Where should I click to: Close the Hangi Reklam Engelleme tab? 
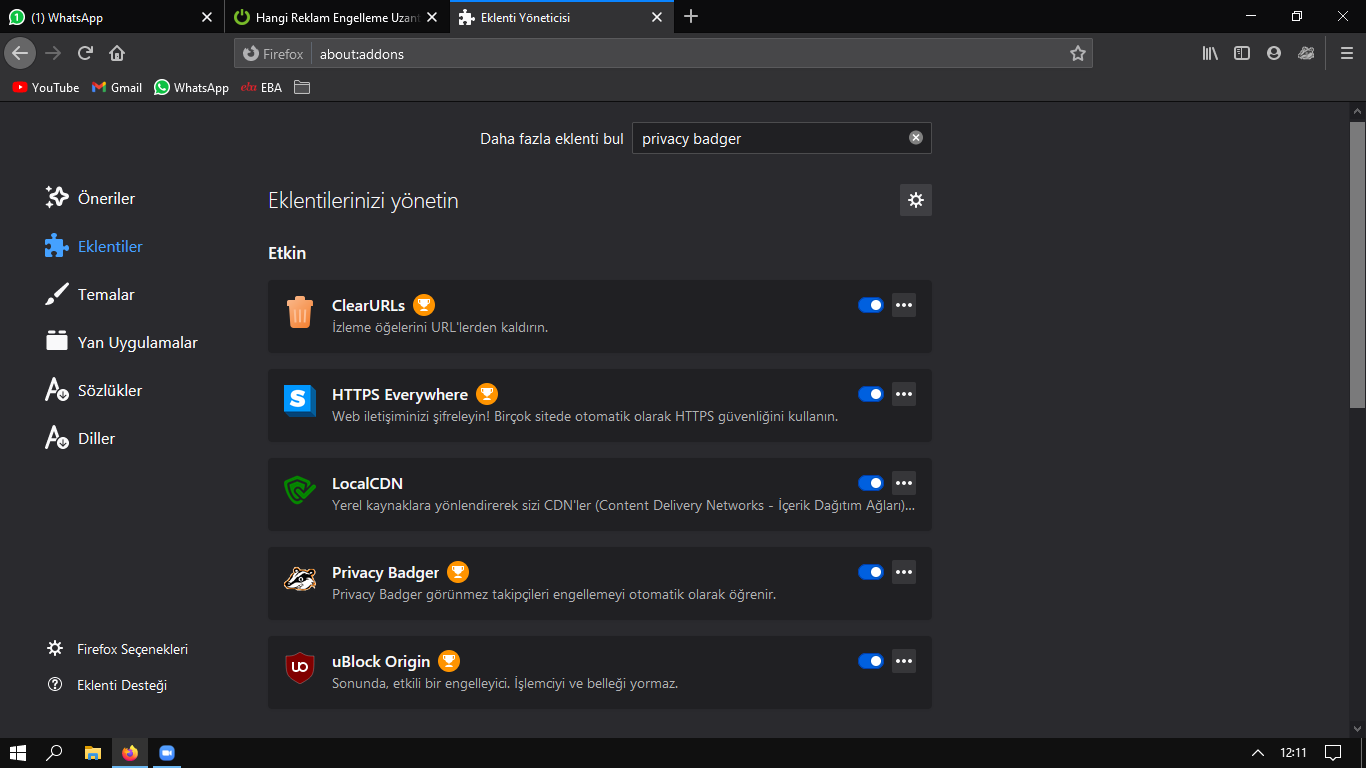[432, 17]
